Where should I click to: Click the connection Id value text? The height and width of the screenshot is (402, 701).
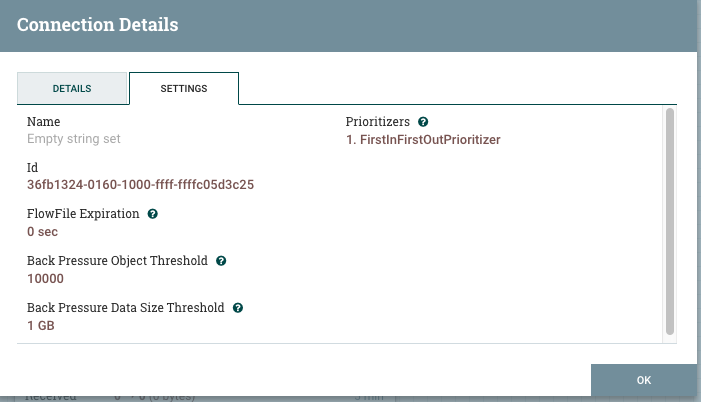tap(140, 185)
